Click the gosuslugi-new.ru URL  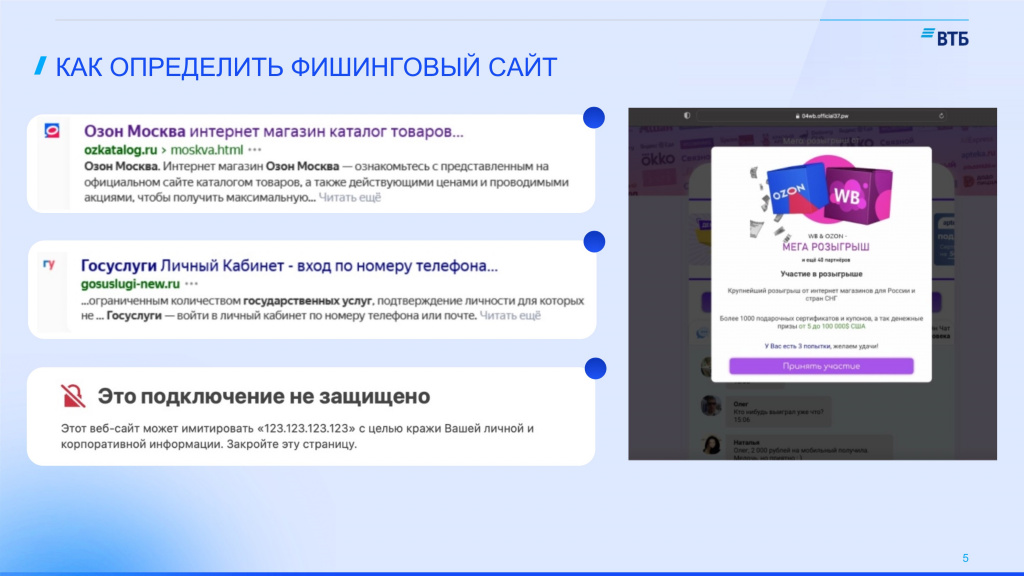pos(130,284)
